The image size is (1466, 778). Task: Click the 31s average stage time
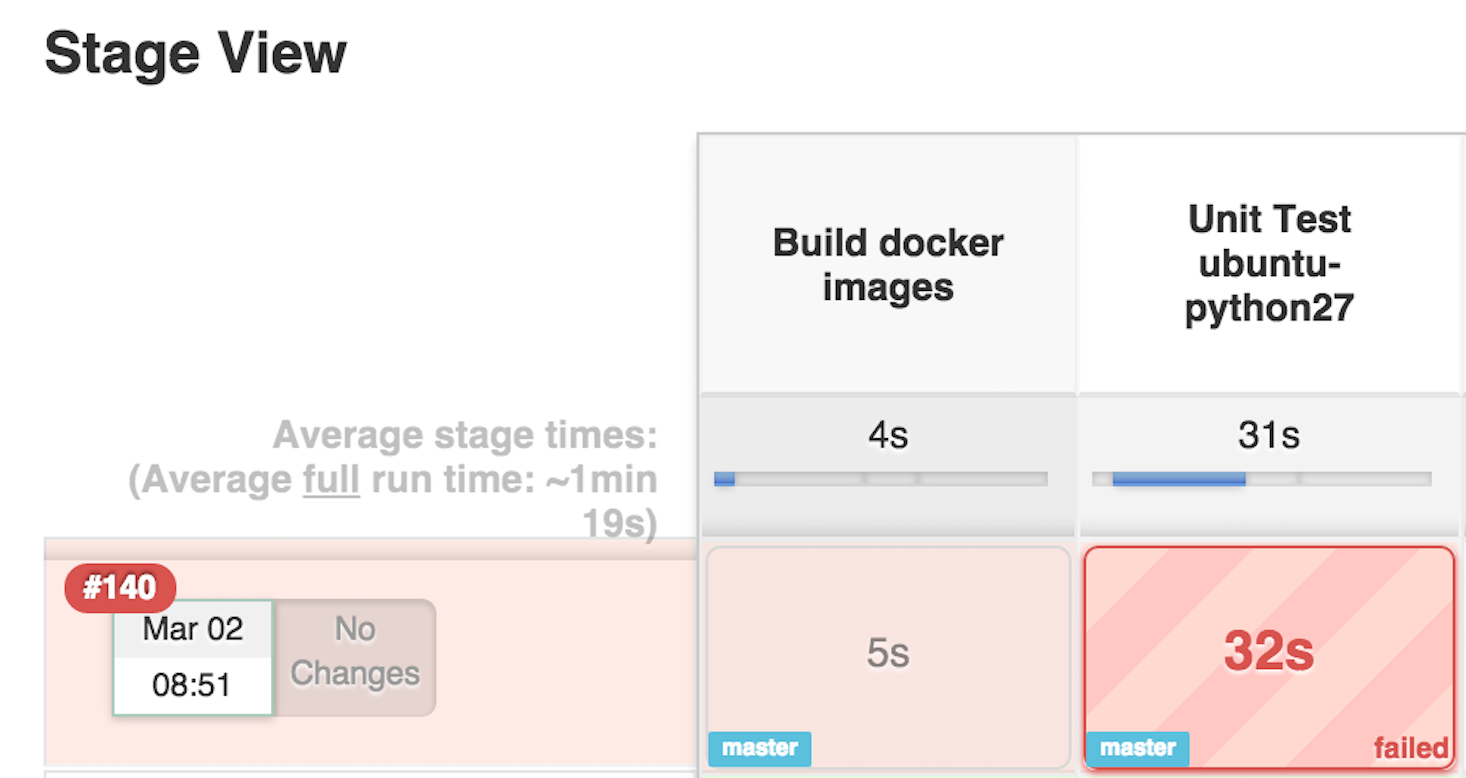coord(1268,436)
